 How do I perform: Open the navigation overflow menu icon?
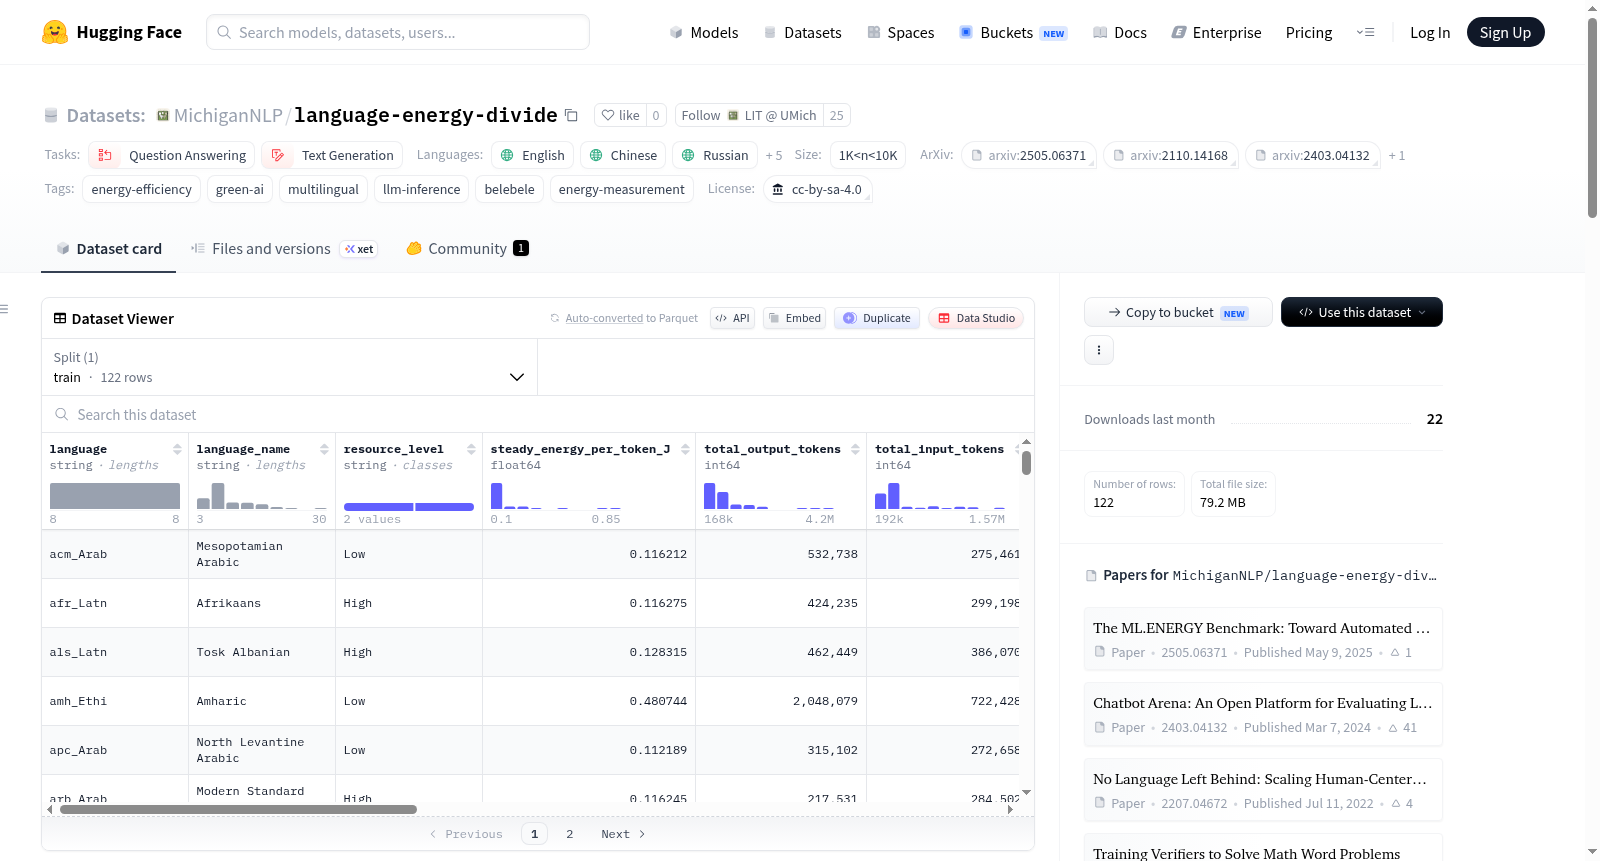[1365, 32]
